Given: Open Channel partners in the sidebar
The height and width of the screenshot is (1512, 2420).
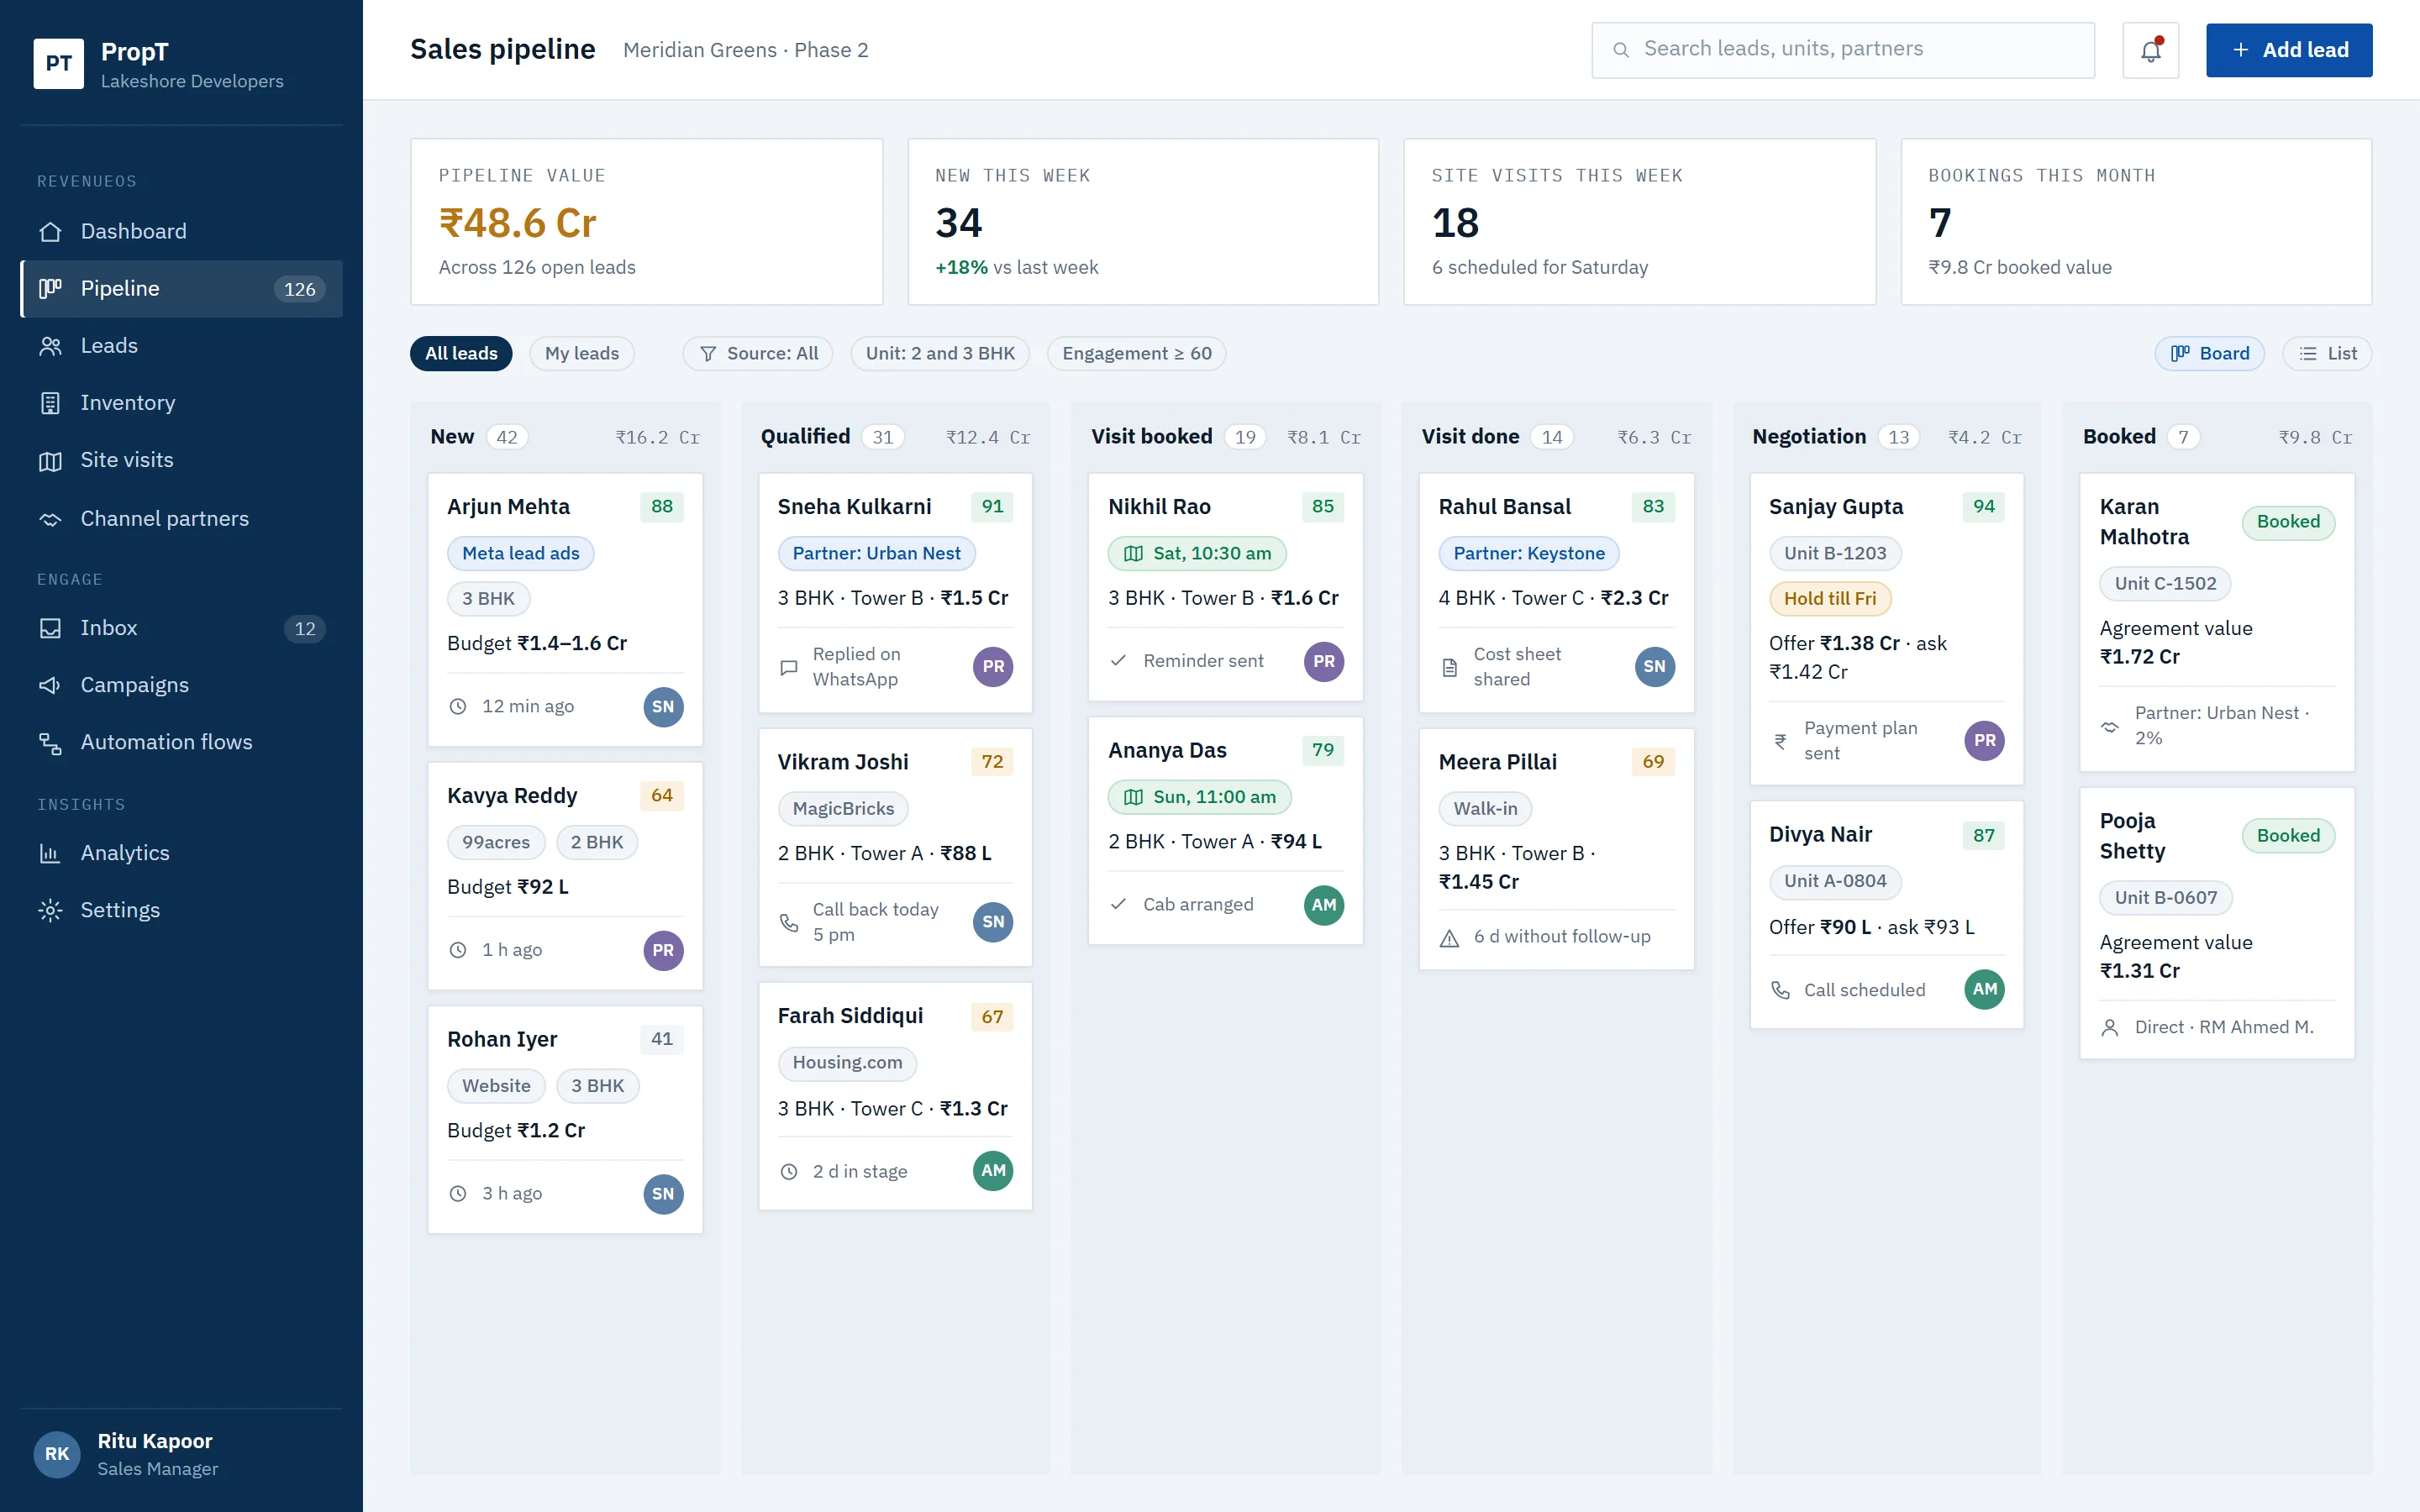Looking at the screenshot, I should (181, 519).
